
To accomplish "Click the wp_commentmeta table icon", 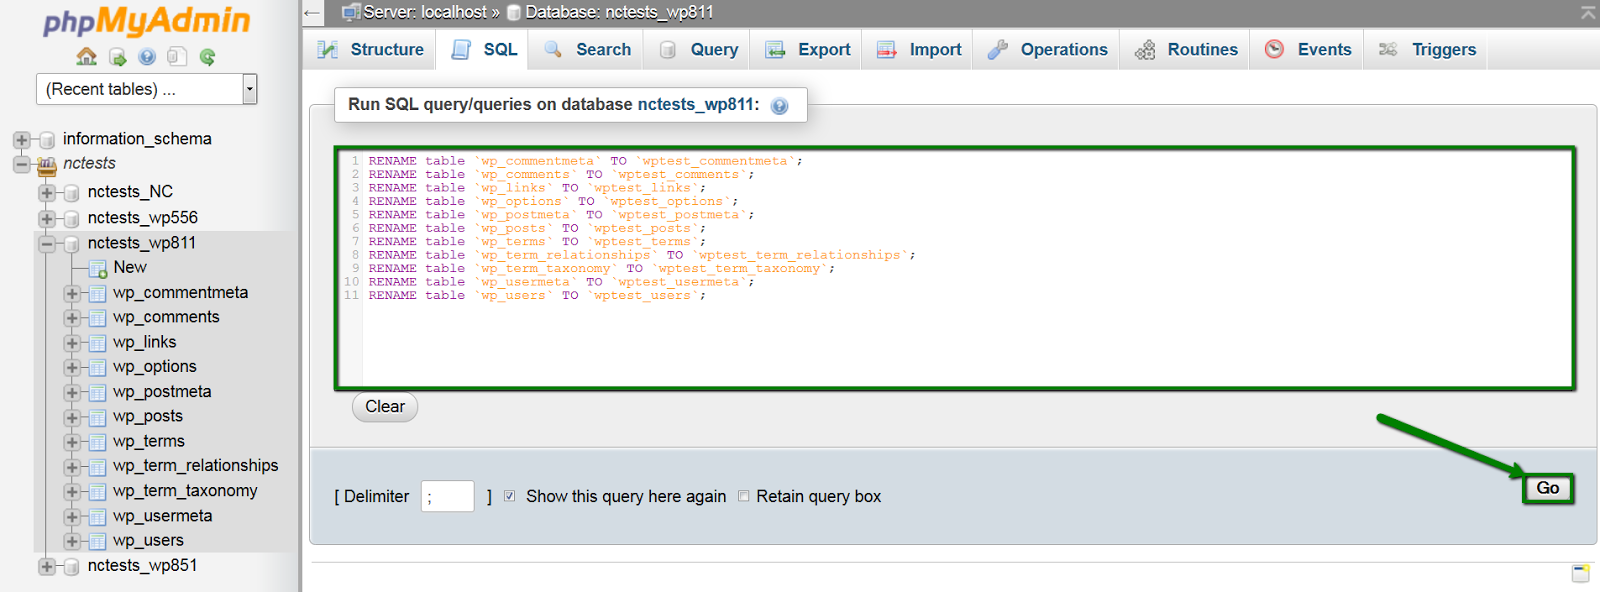I will [x=97, y=293].
